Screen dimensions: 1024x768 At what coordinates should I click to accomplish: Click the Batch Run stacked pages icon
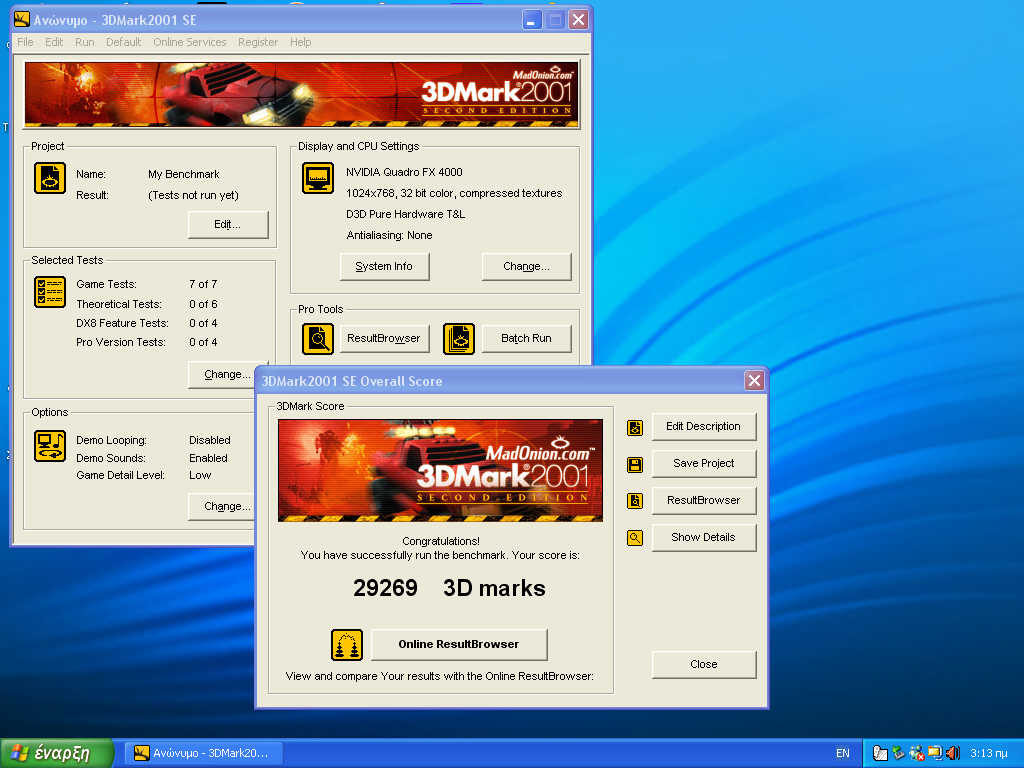(459, 338)
